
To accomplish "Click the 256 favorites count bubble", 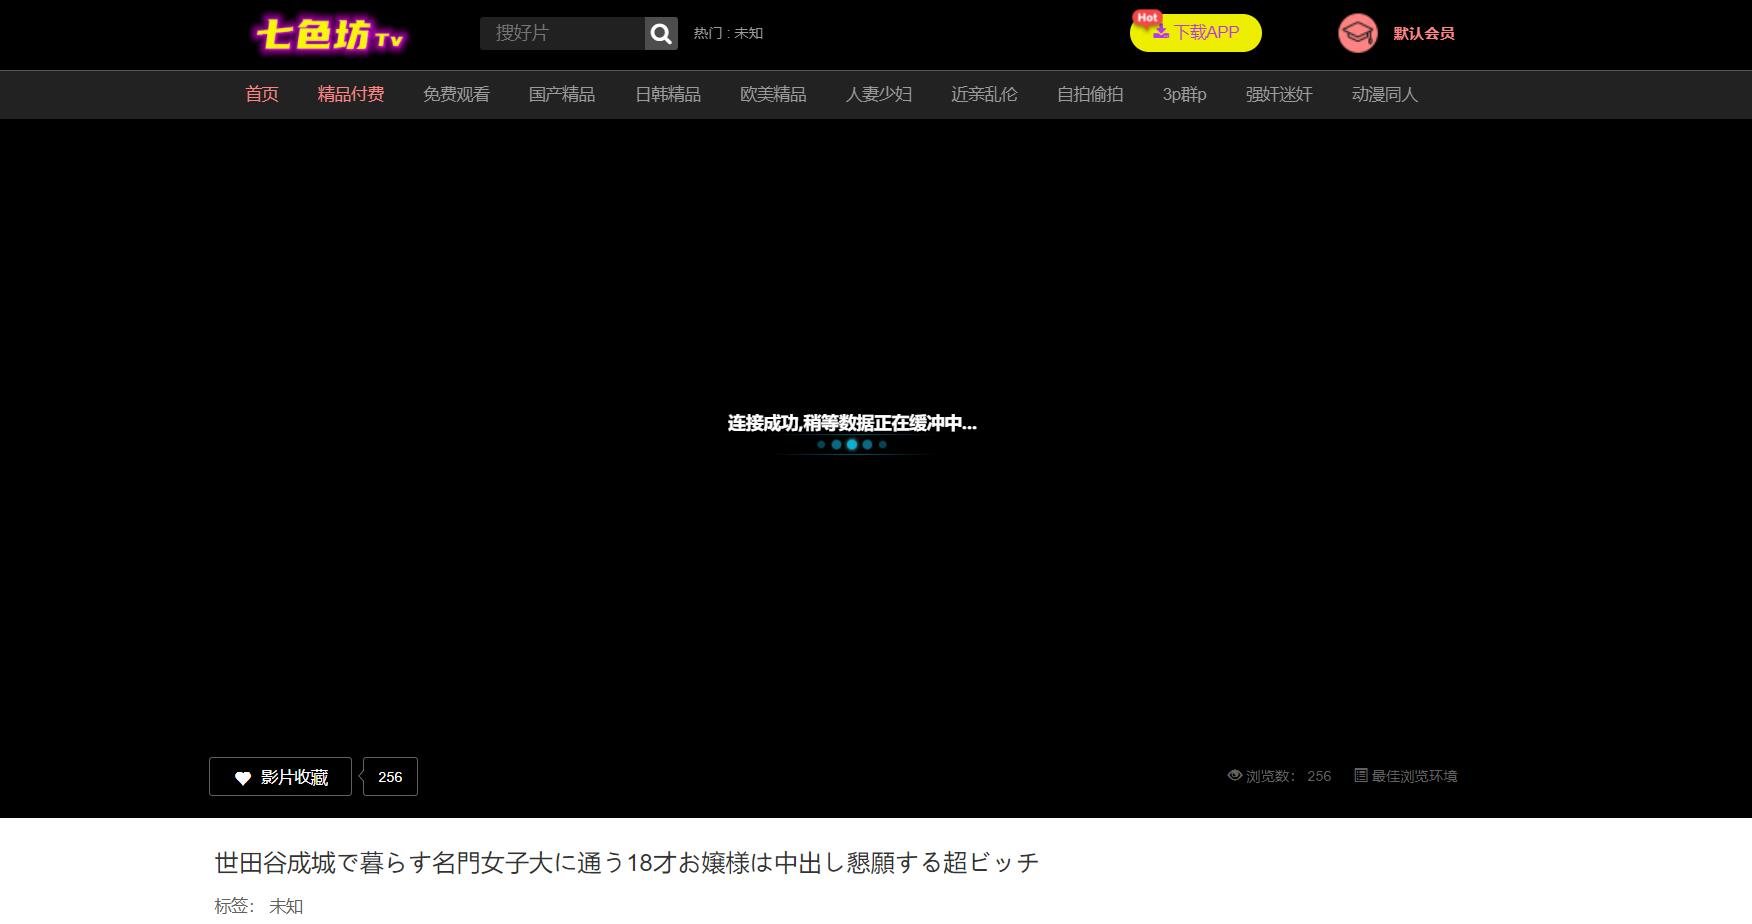I will (390, 777).
